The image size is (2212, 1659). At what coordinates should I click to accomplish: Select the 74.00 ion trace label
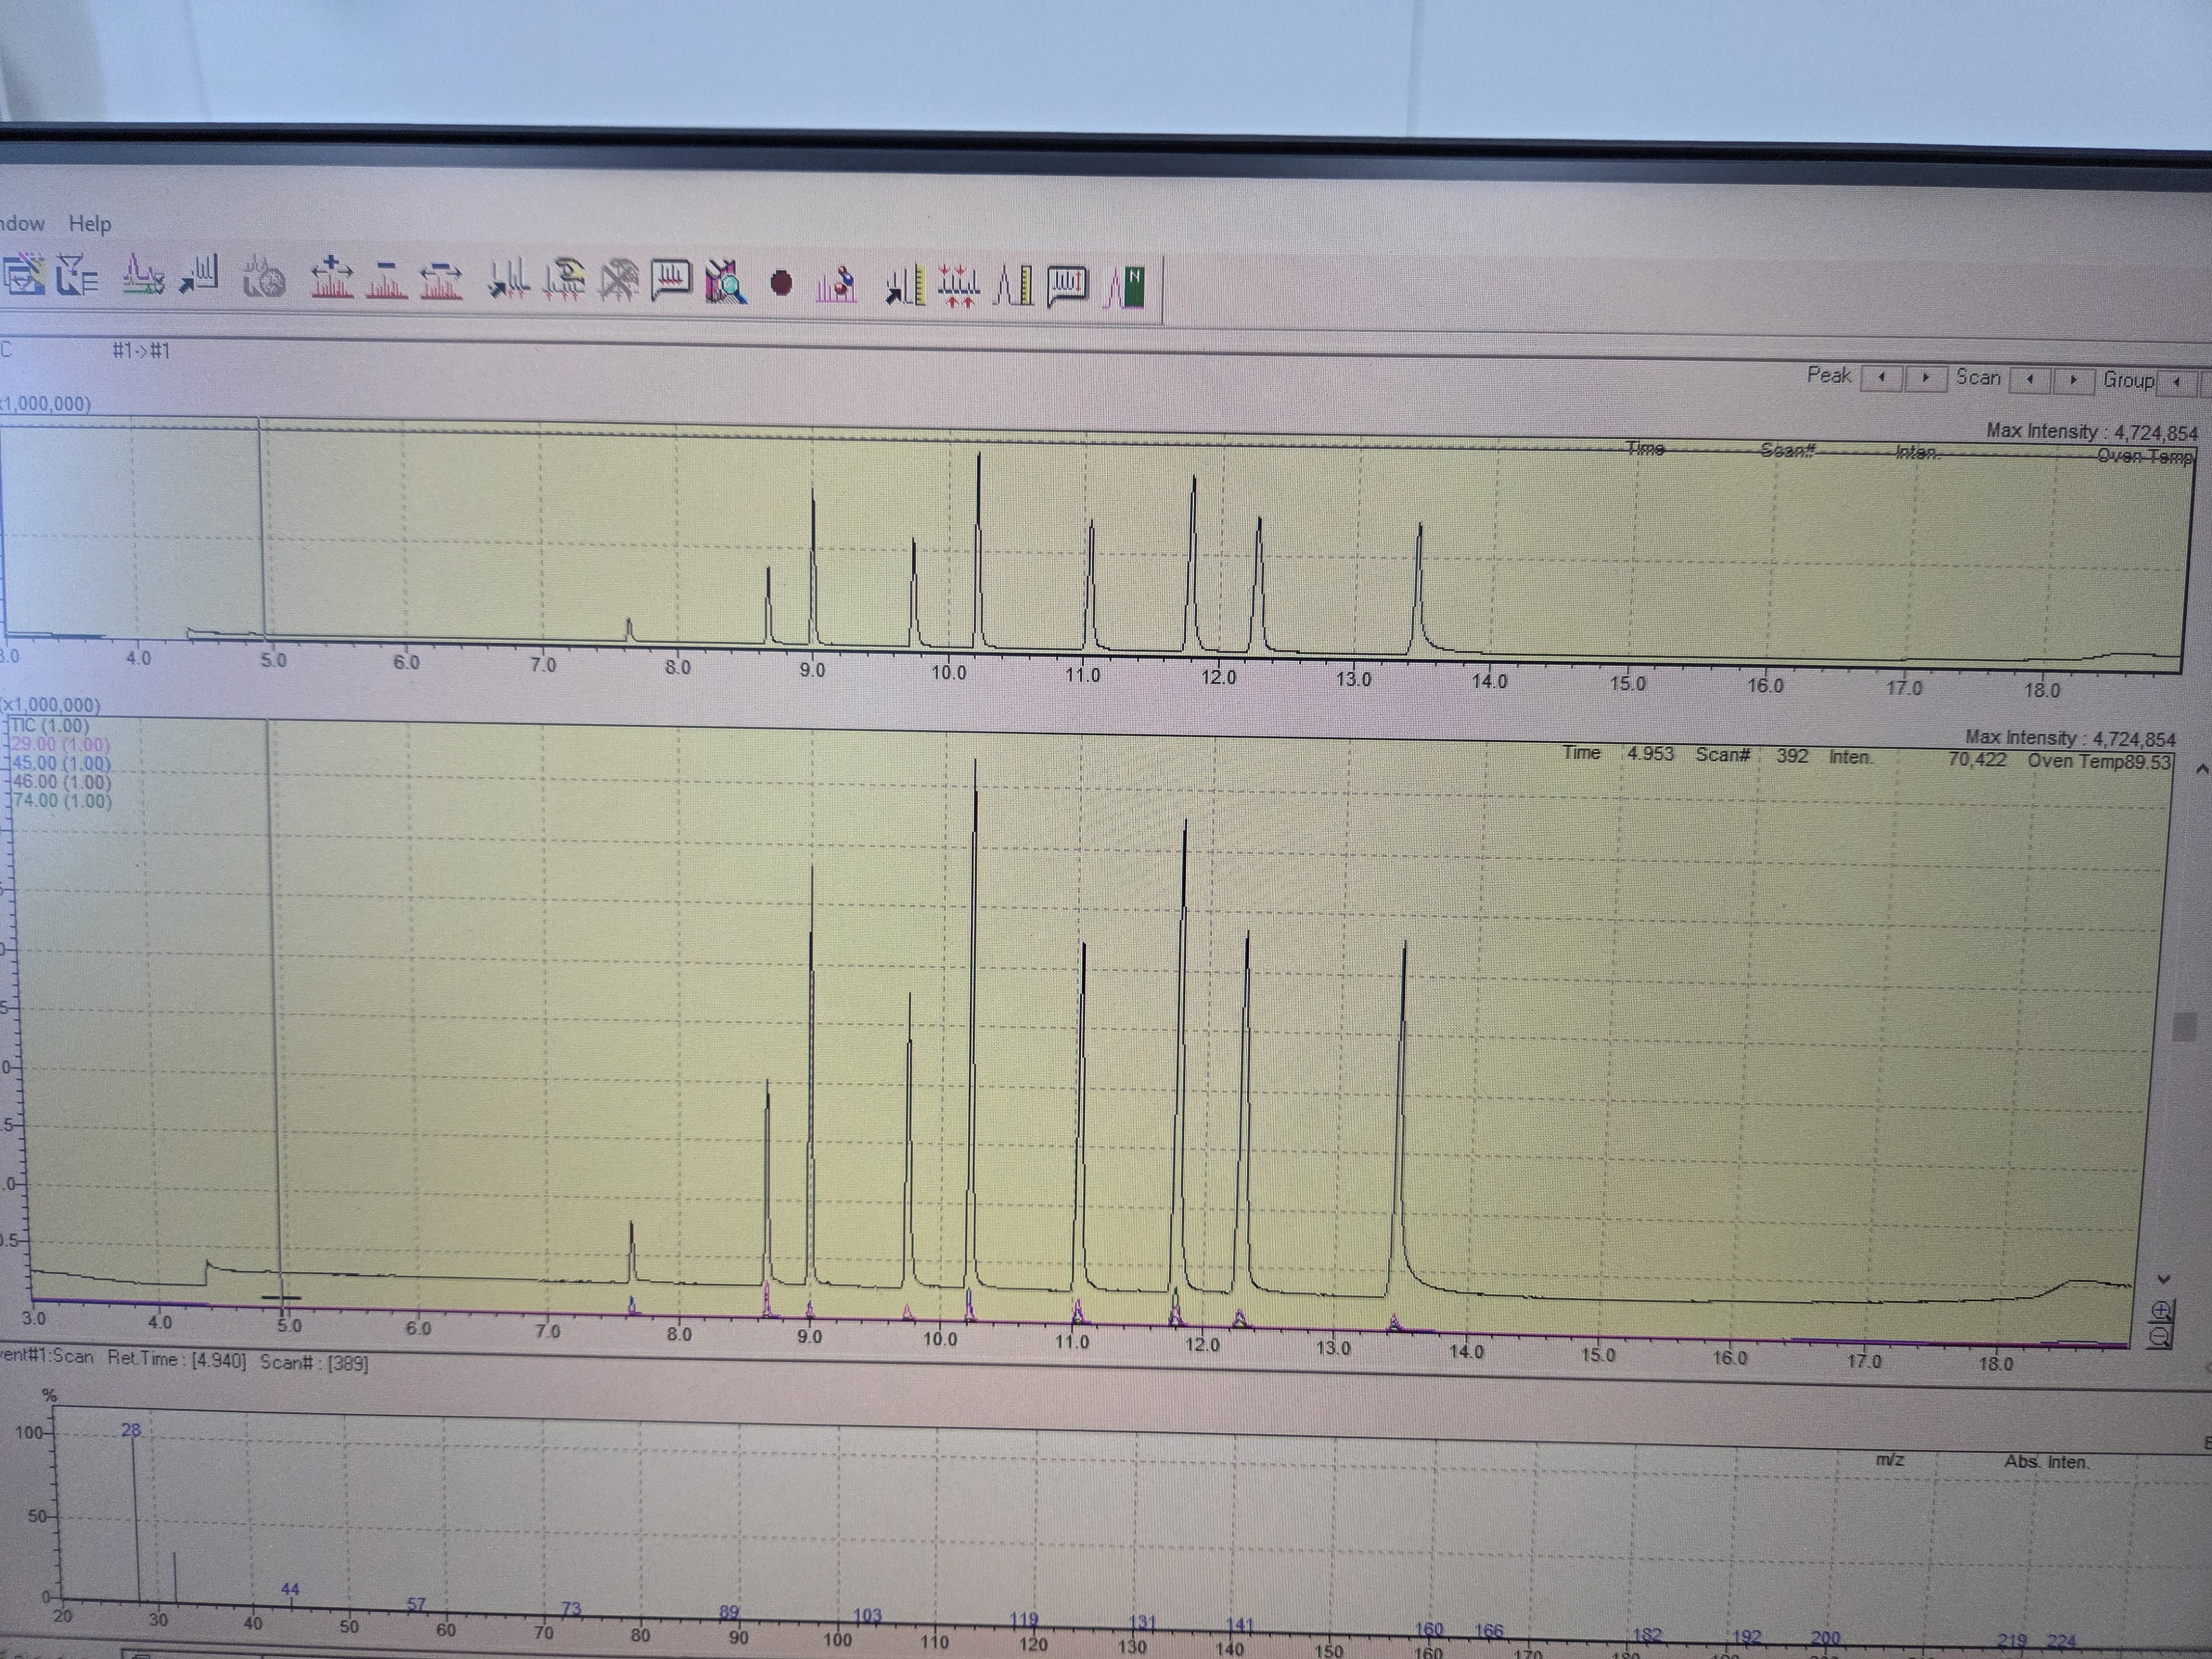coord(61,801)
